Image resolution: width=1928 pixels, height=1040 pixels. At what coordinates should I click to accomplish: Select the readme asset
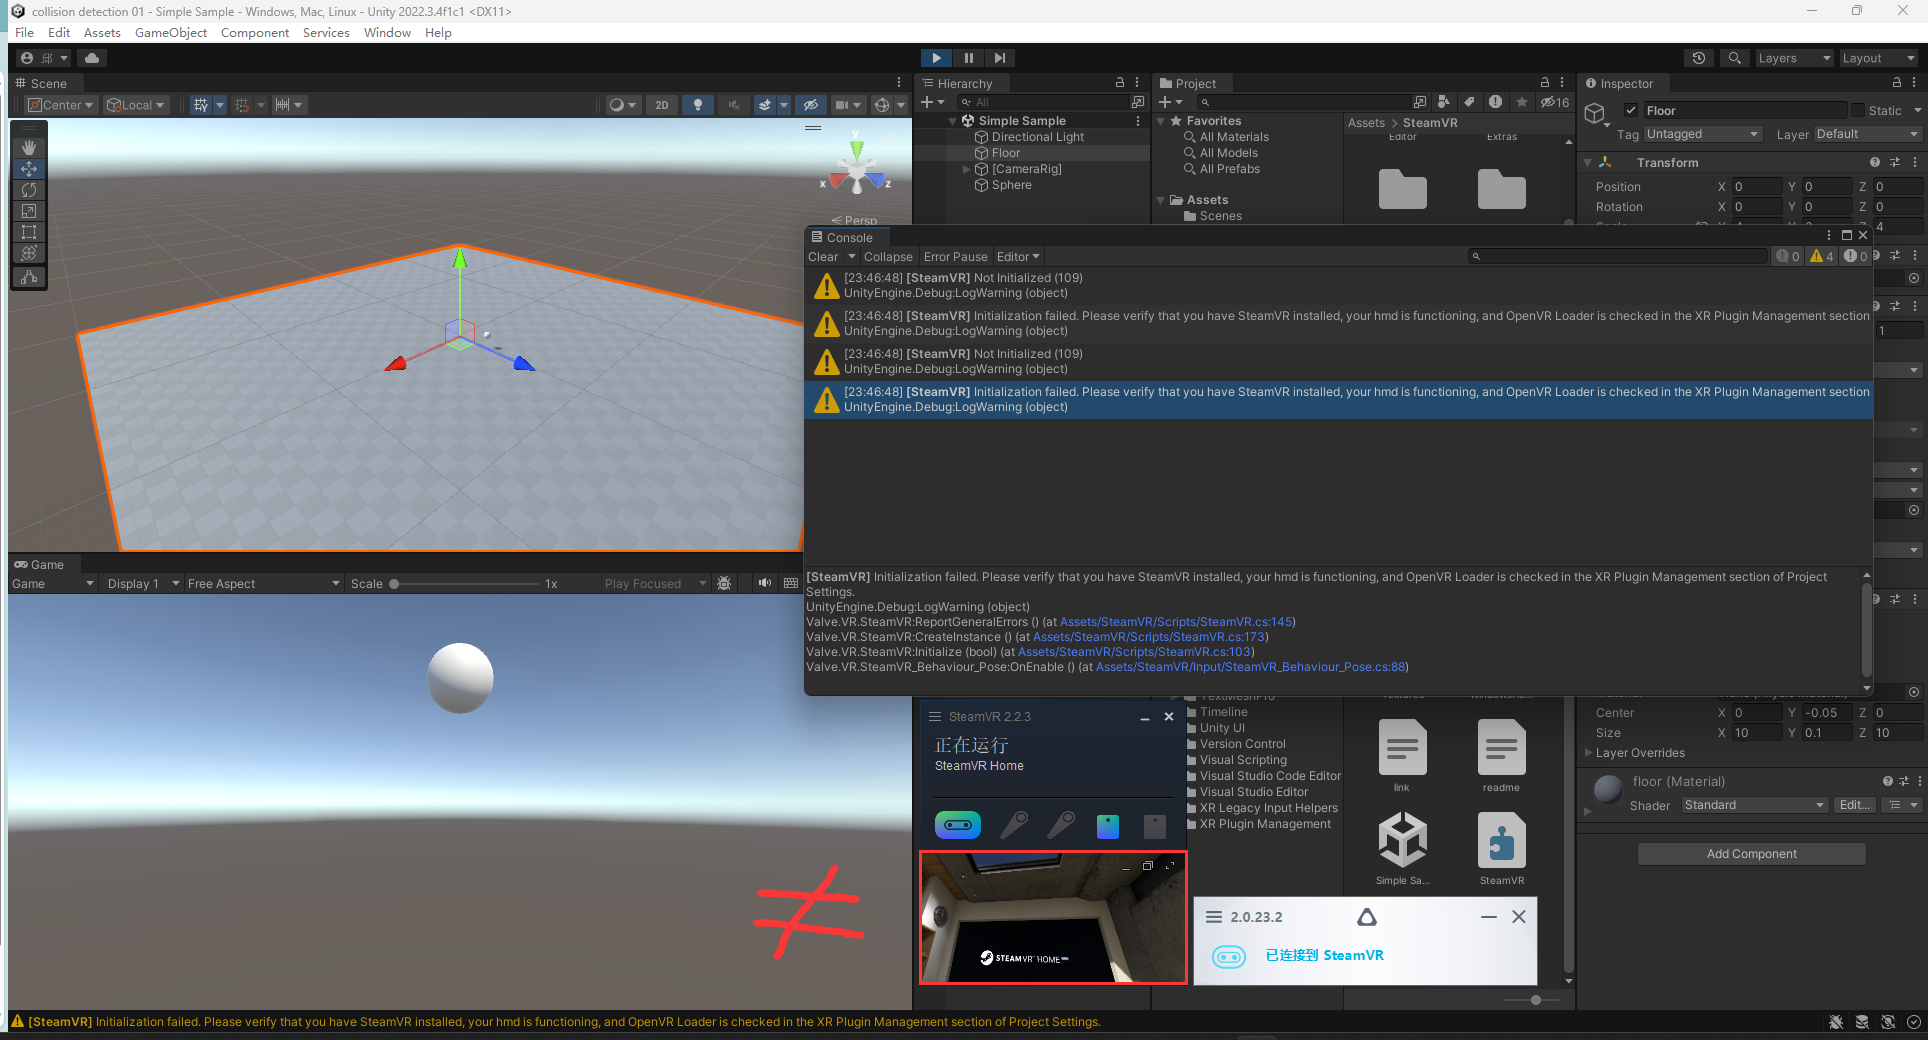point(1501,756)
